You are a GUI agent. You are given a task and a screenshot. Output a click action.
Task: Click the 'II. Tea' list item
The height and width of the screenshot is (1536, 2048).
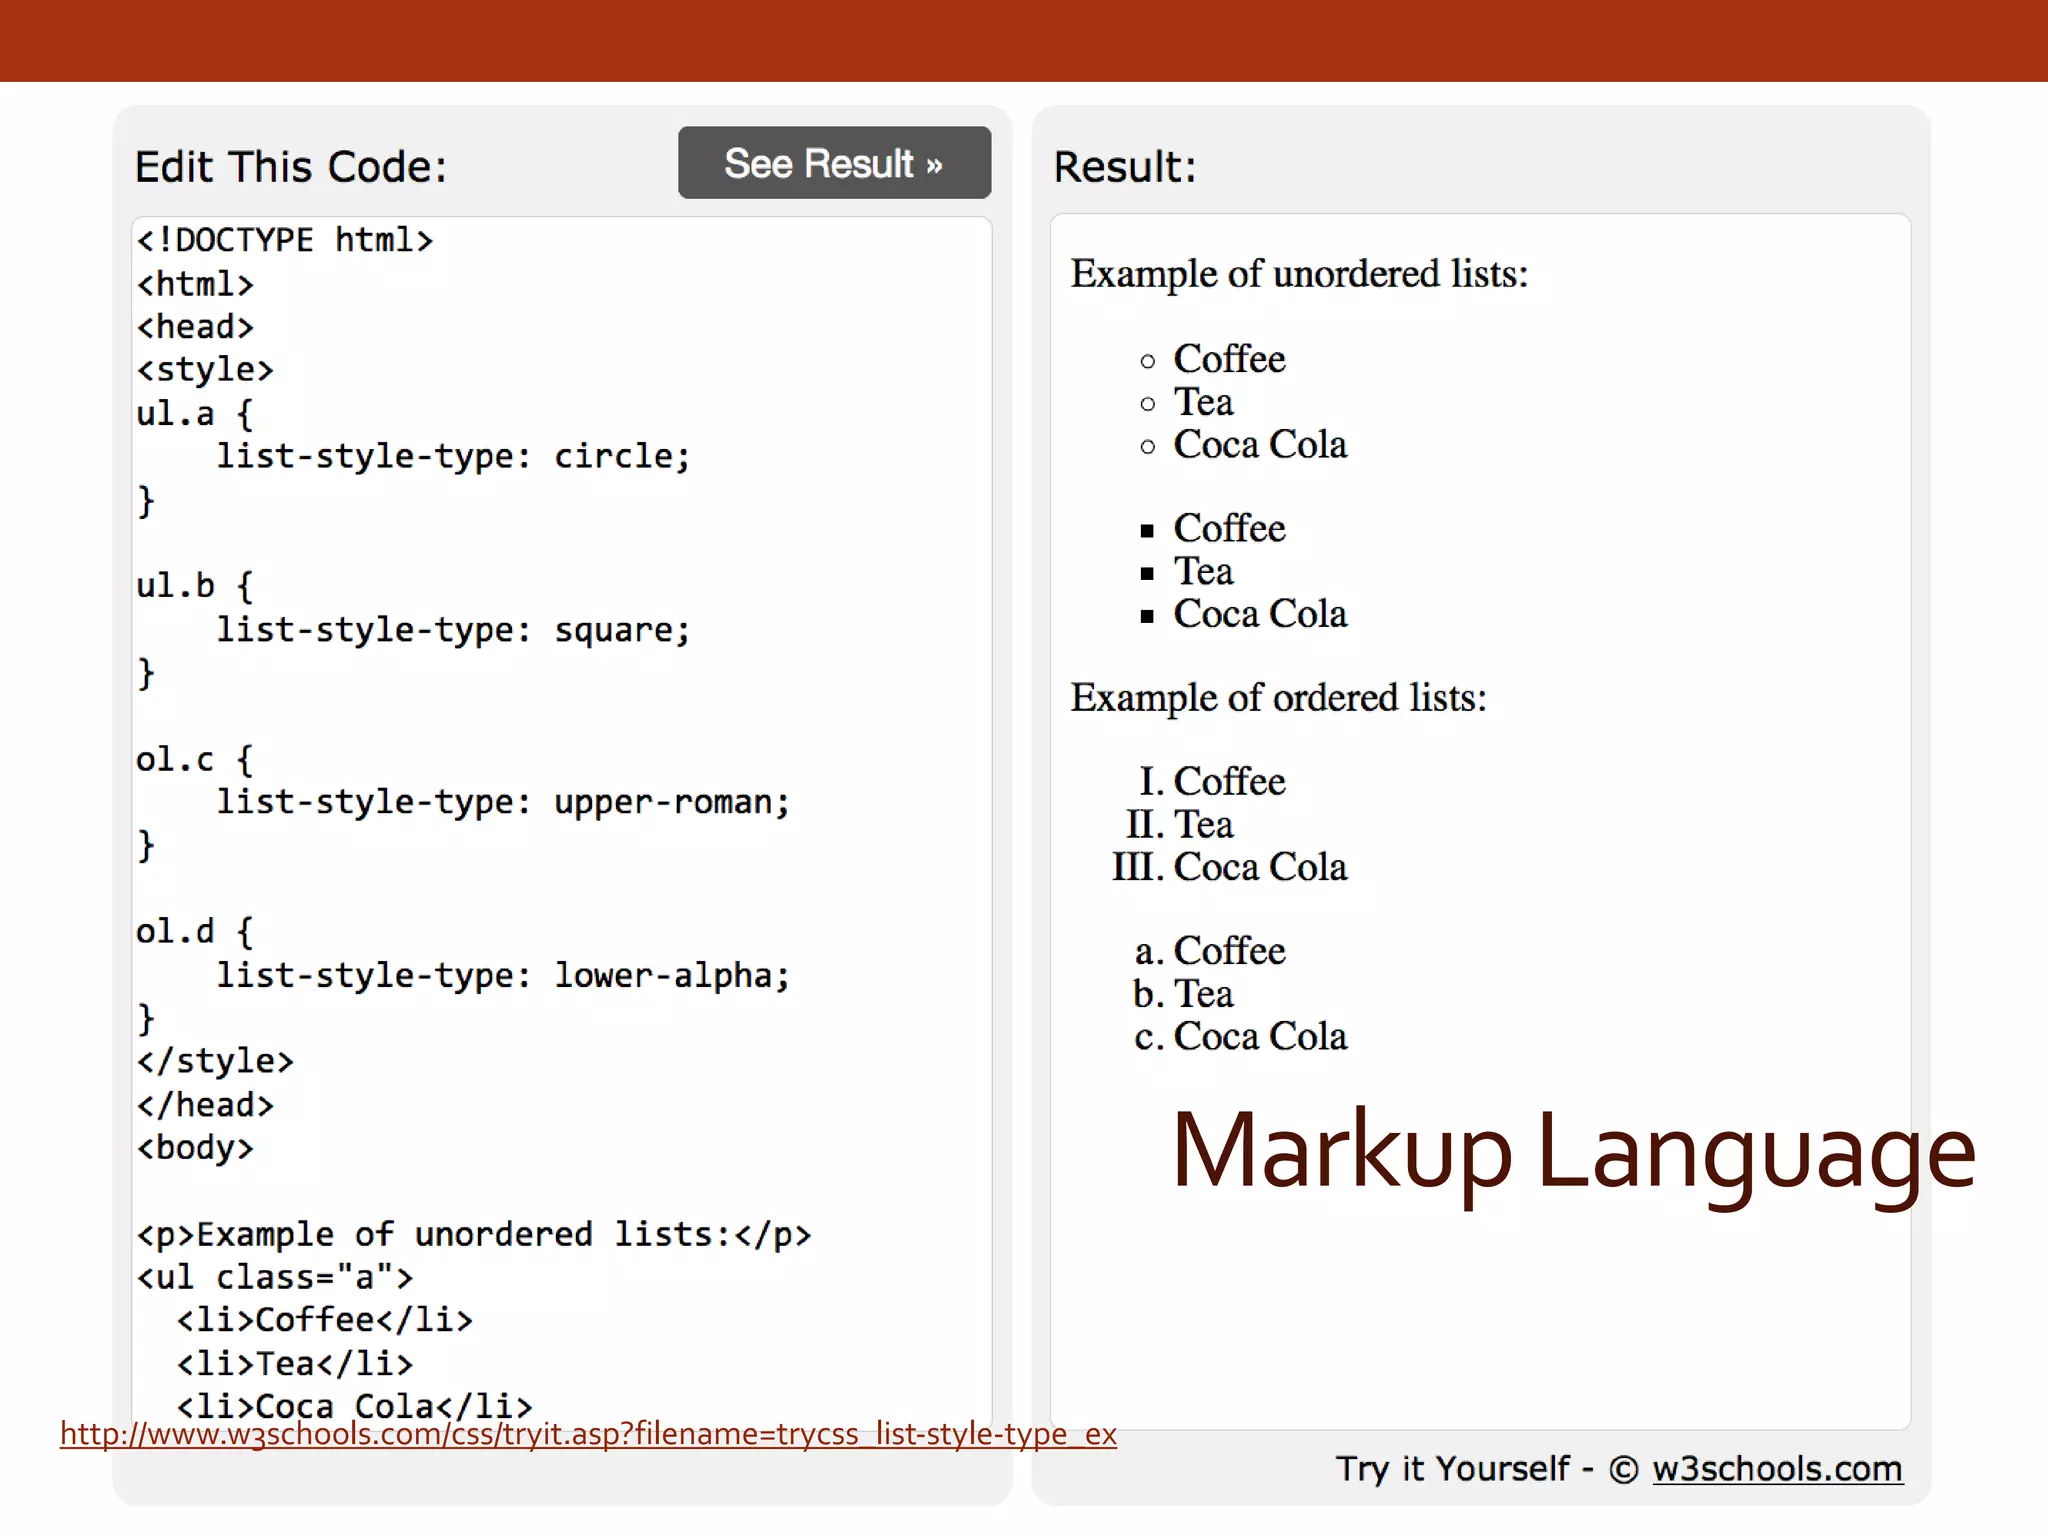[1180, 825]
